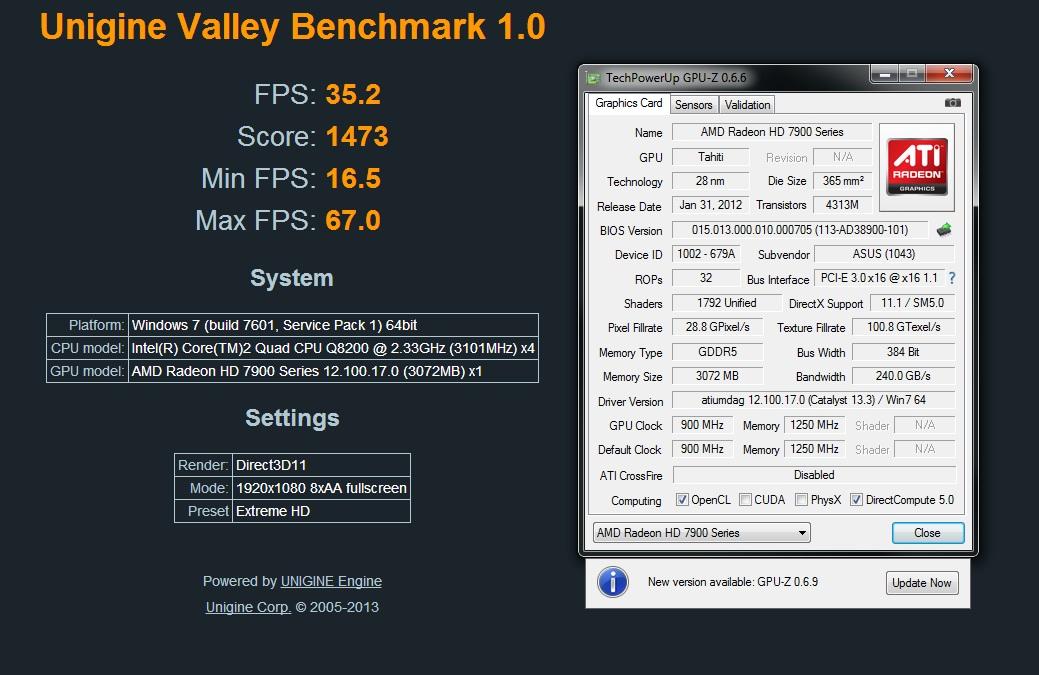The image size is (1039, 675).
Task: Click the Shaders field 1792 Unified
Action: pos(727,303)
